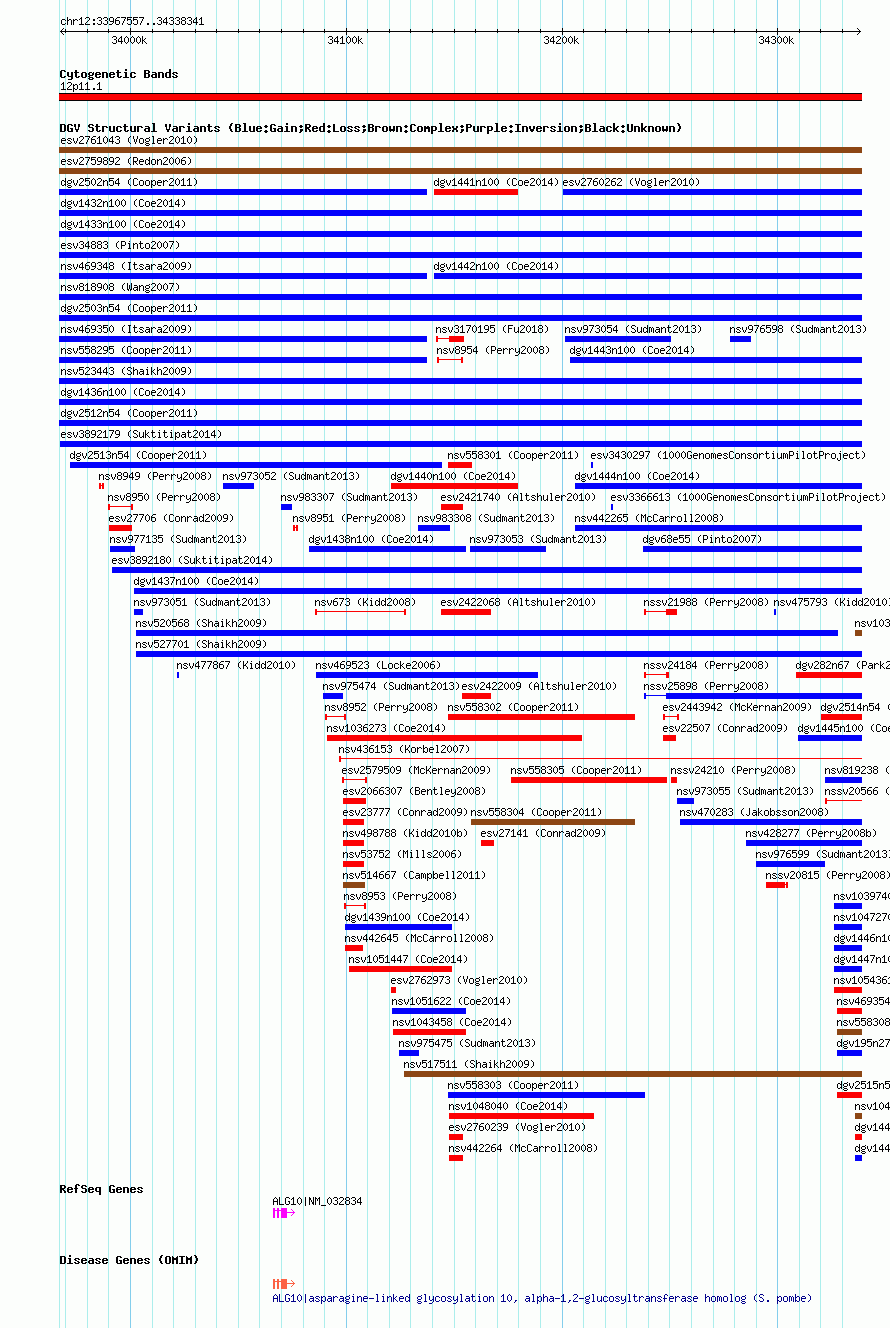Open variant nsv818908 (Wang2007)

click(120, 287)
